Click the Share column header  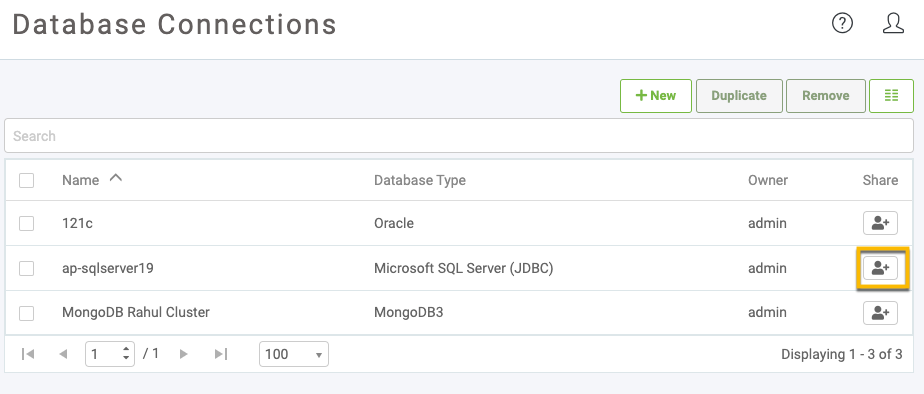880,180
